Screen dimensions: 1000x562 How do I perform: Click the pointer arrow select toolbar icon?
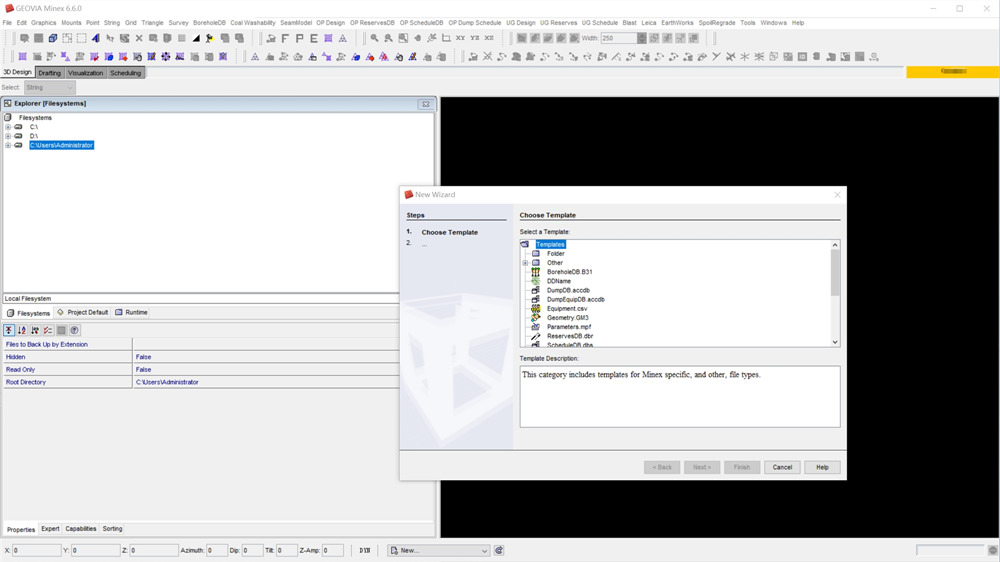tap(110, 38)
